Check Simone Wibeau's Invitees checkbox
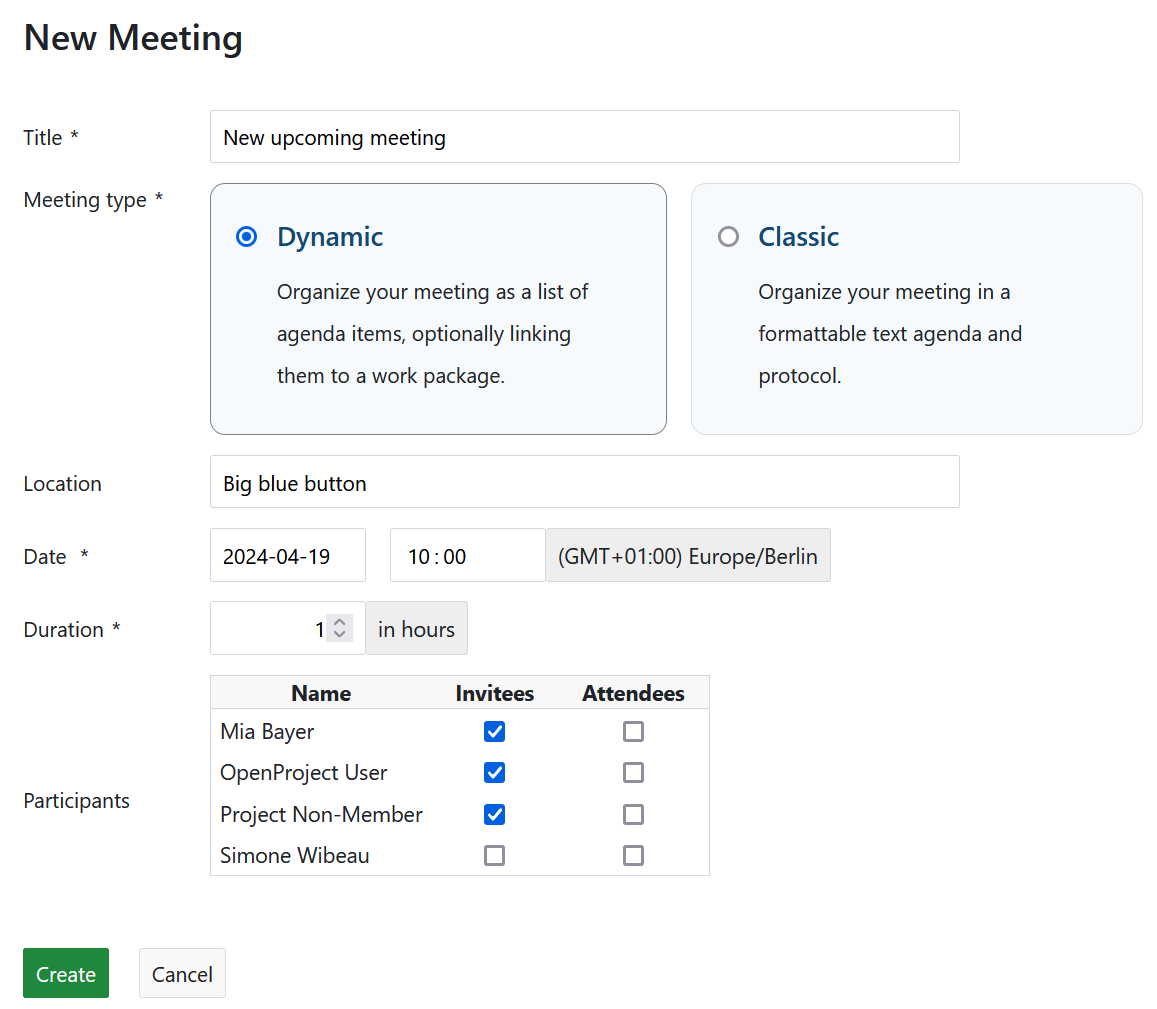This screenshot has height=1009, width=1157. 494,856
